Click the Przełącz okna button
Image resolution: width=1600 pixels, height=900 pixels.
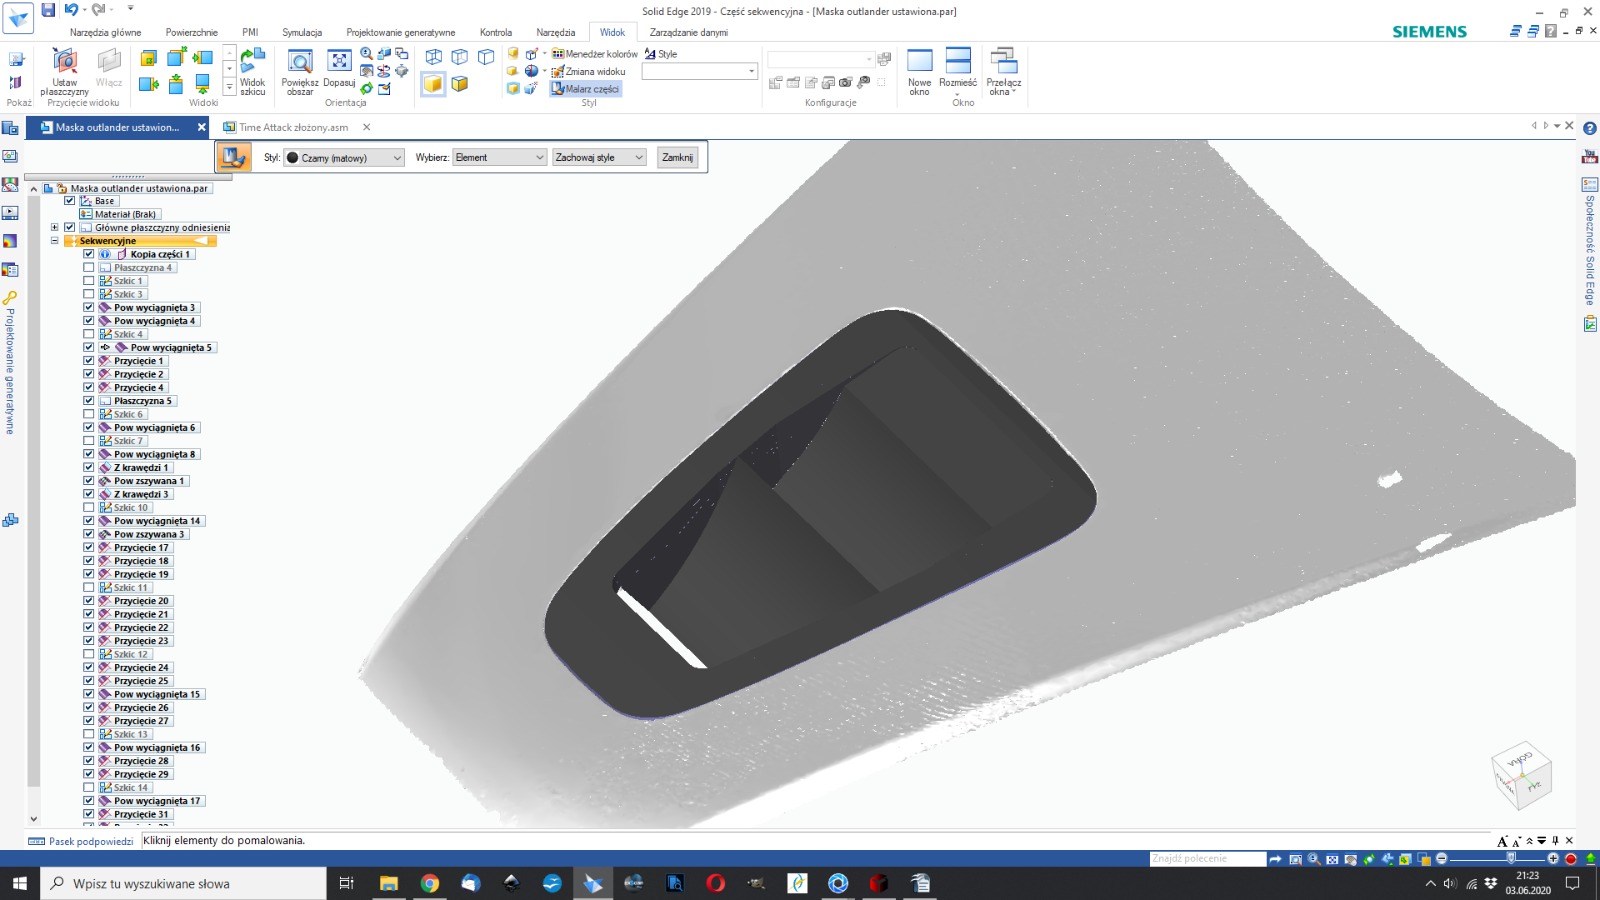[x=1003, y=70]
